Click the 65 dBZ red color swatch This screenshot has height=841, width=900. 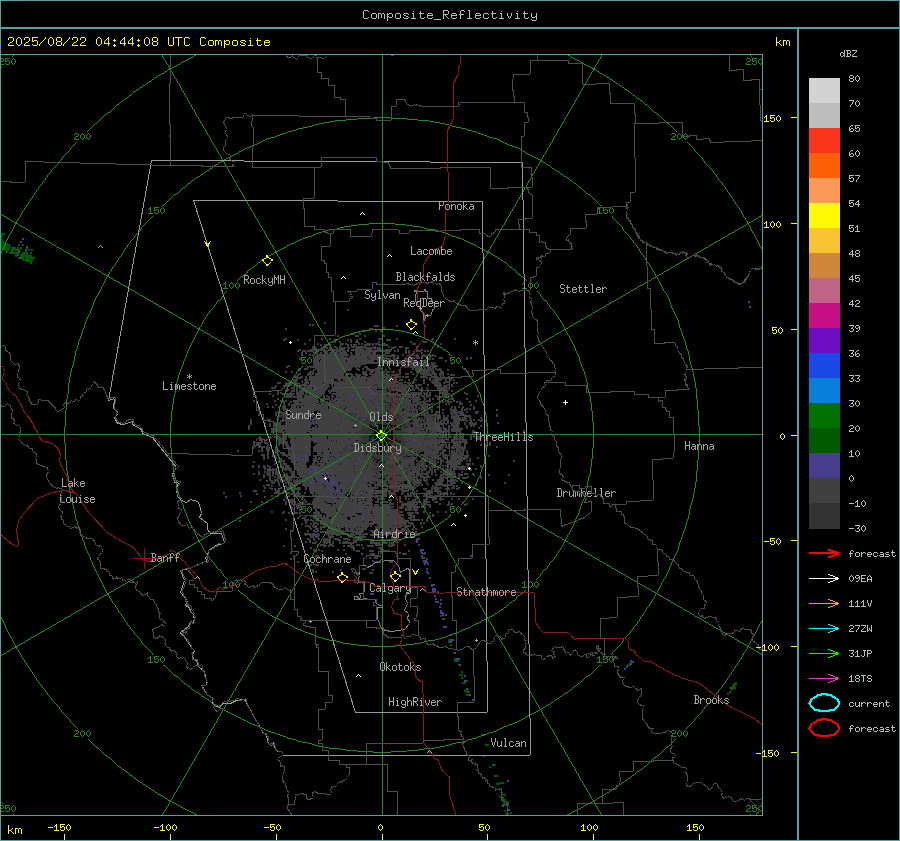pos(824,141)
